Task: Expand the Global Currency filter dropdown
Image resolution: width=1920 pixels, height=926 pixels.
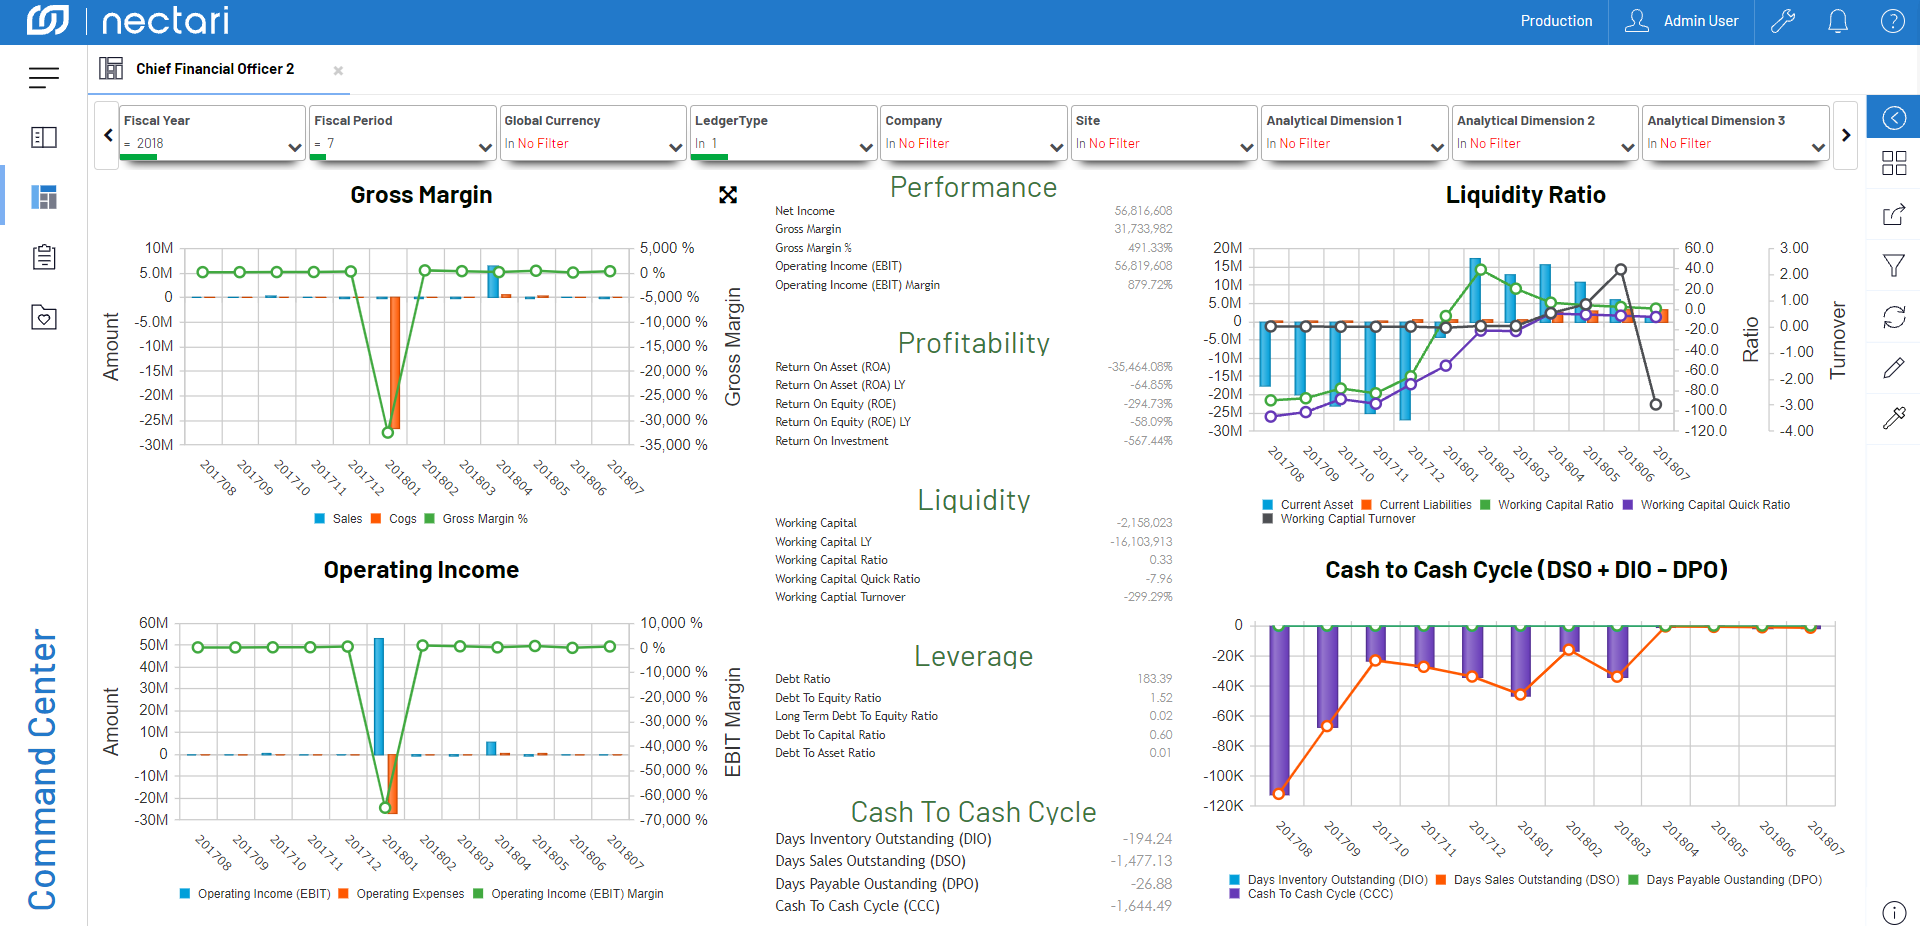Action: [x=675, y=147]
